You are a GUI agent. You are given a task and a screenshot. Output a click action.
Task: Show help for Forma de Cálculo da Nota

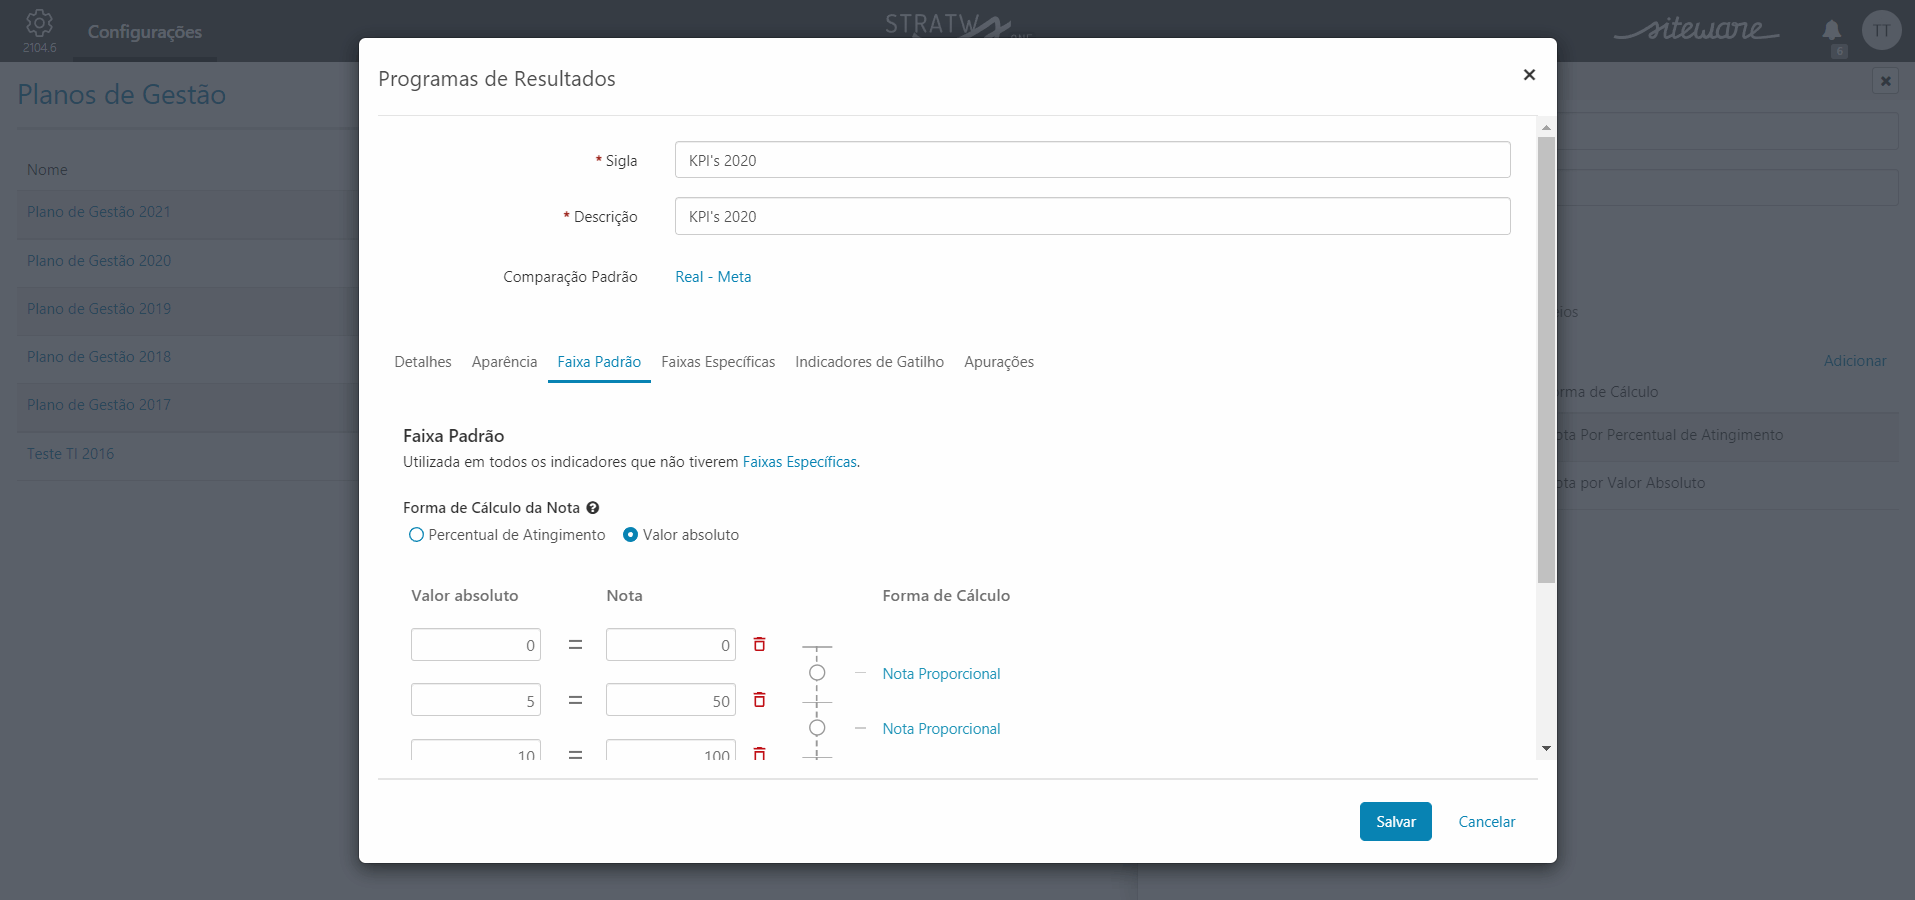point(592,508)
